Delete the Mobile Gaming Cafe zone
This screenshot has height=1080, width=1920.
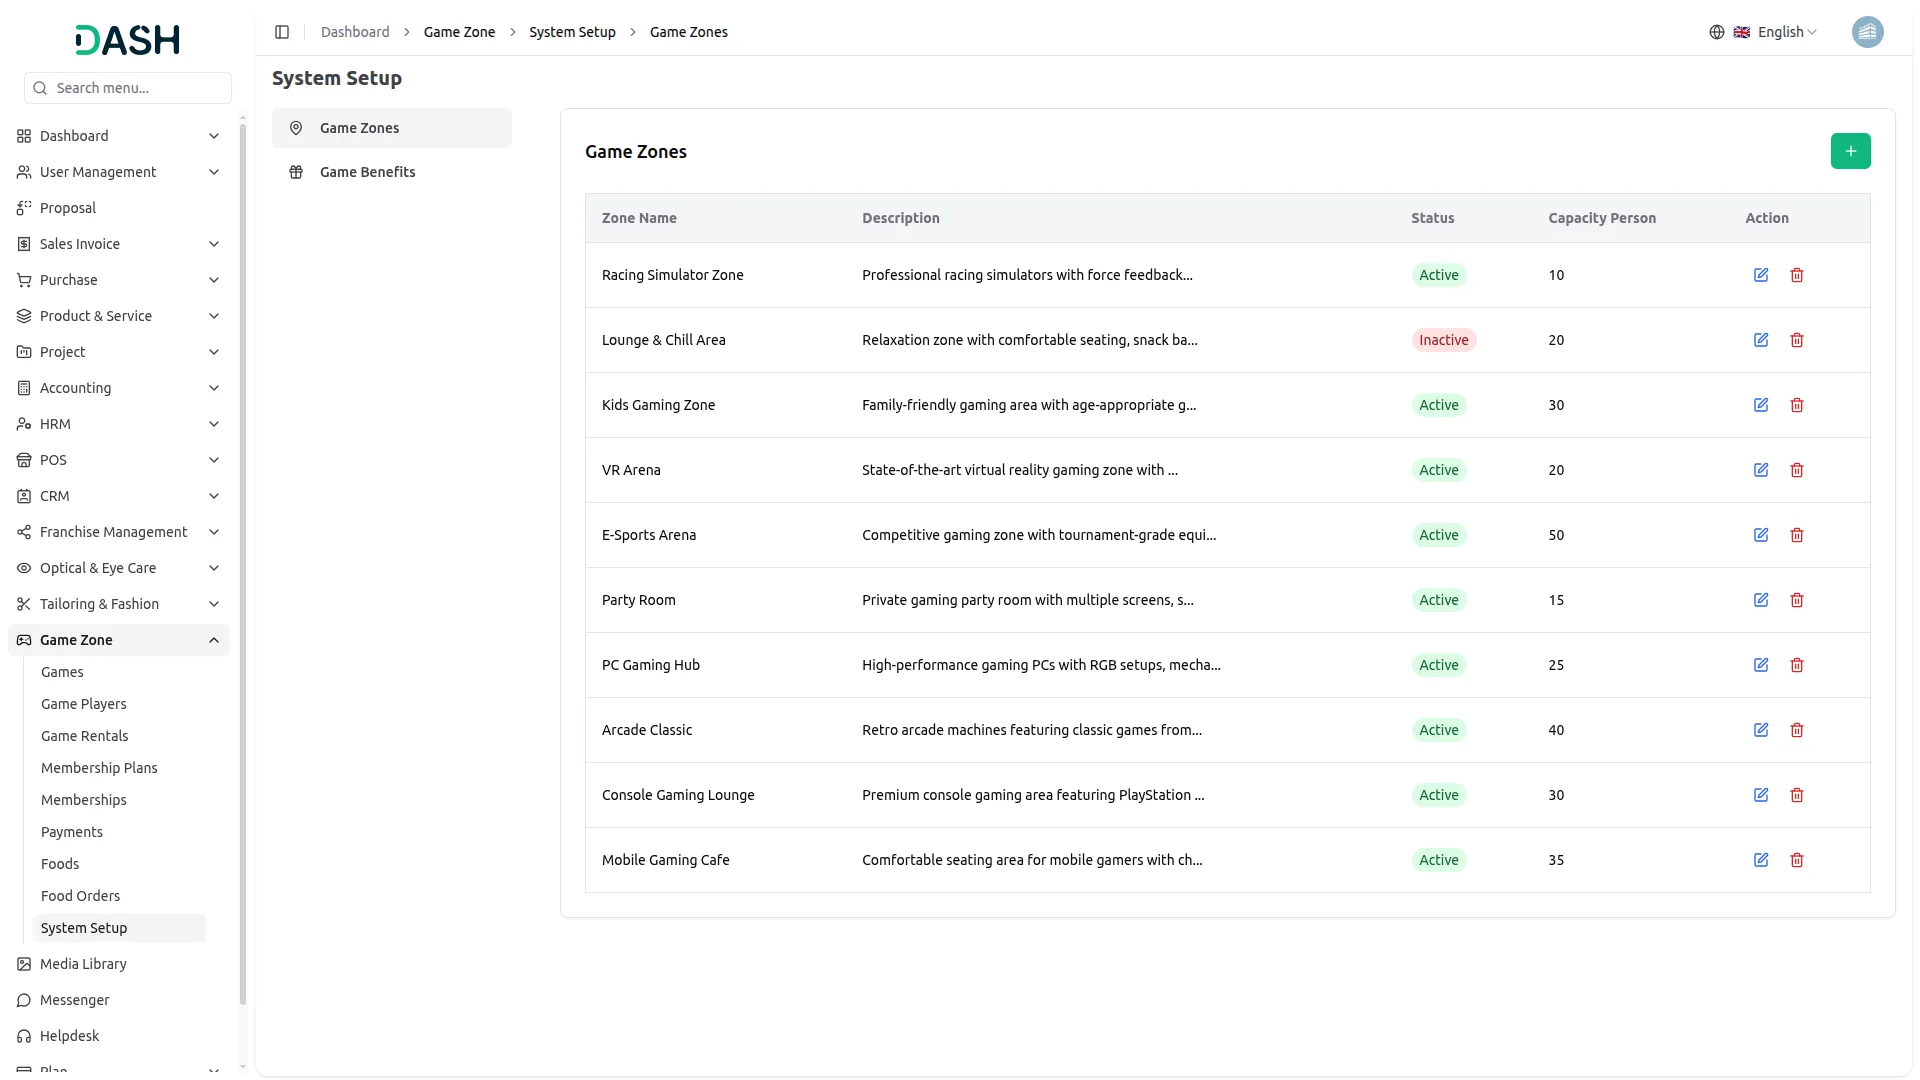click(1797, 860)
